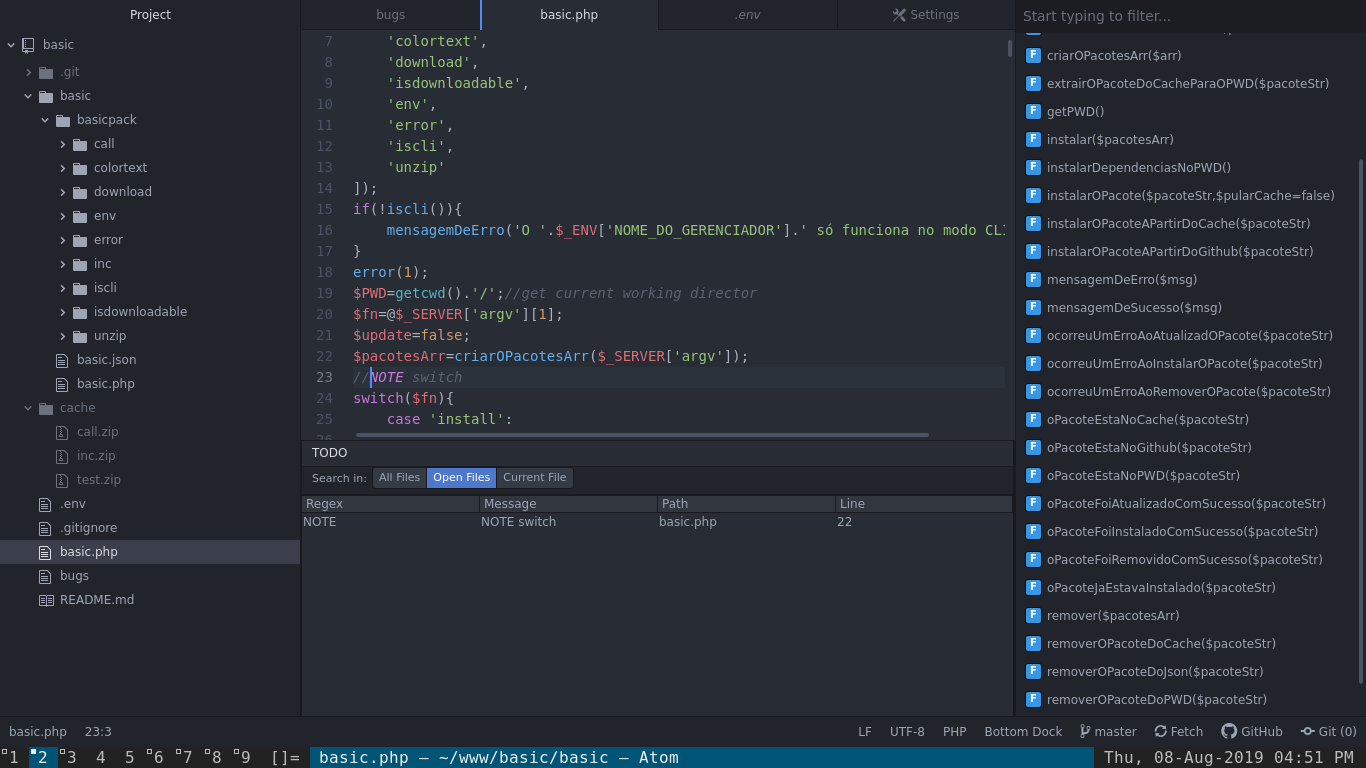Image resolution: width=1366 pixels, height=768 pixels.
Task: Click the repository icon of basic root
Action: click(28, 45)
